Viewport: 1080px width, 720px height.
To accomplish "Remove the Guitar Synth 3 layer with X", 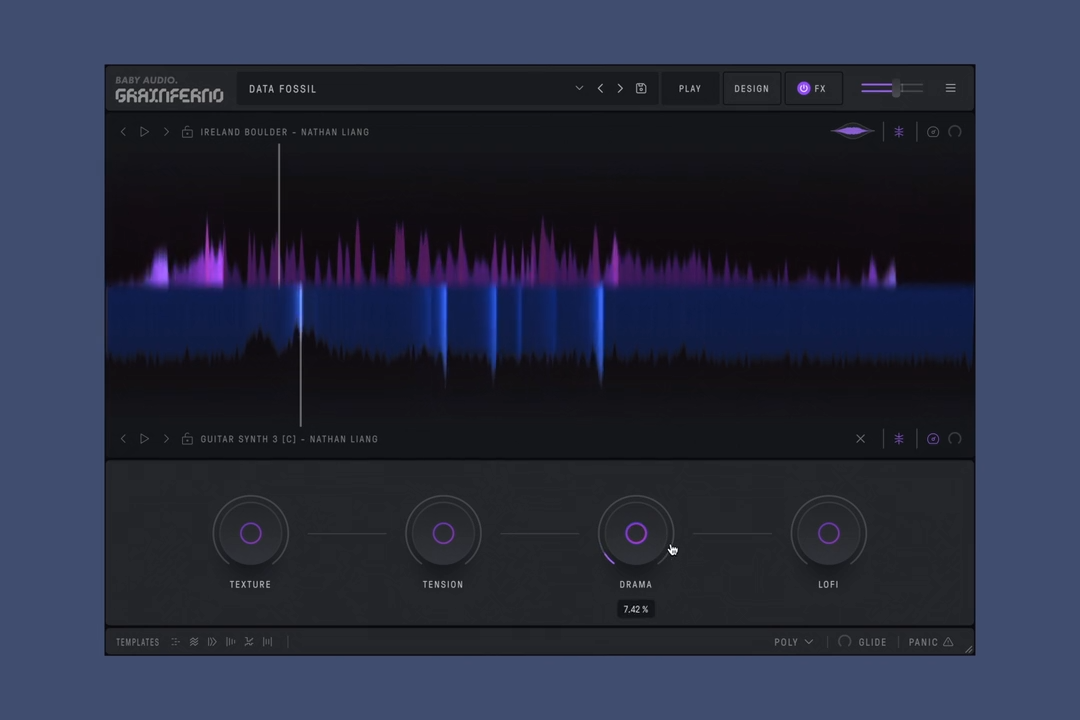I will click(860, 439).
